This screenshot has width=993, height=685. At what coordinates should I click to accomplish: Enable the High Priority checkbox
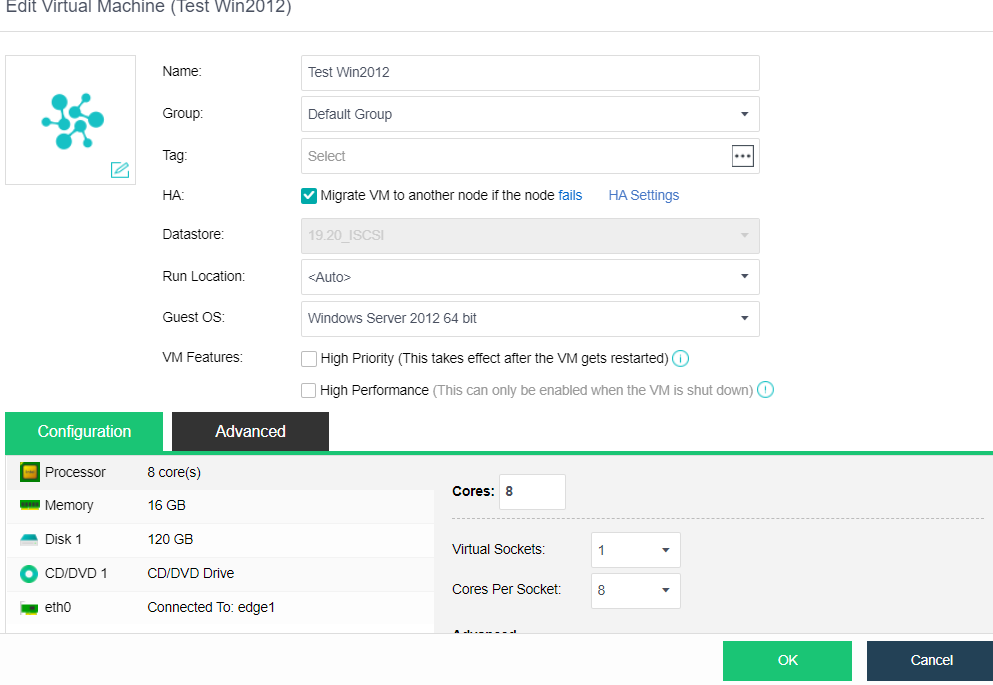click(x=309, y=358)
